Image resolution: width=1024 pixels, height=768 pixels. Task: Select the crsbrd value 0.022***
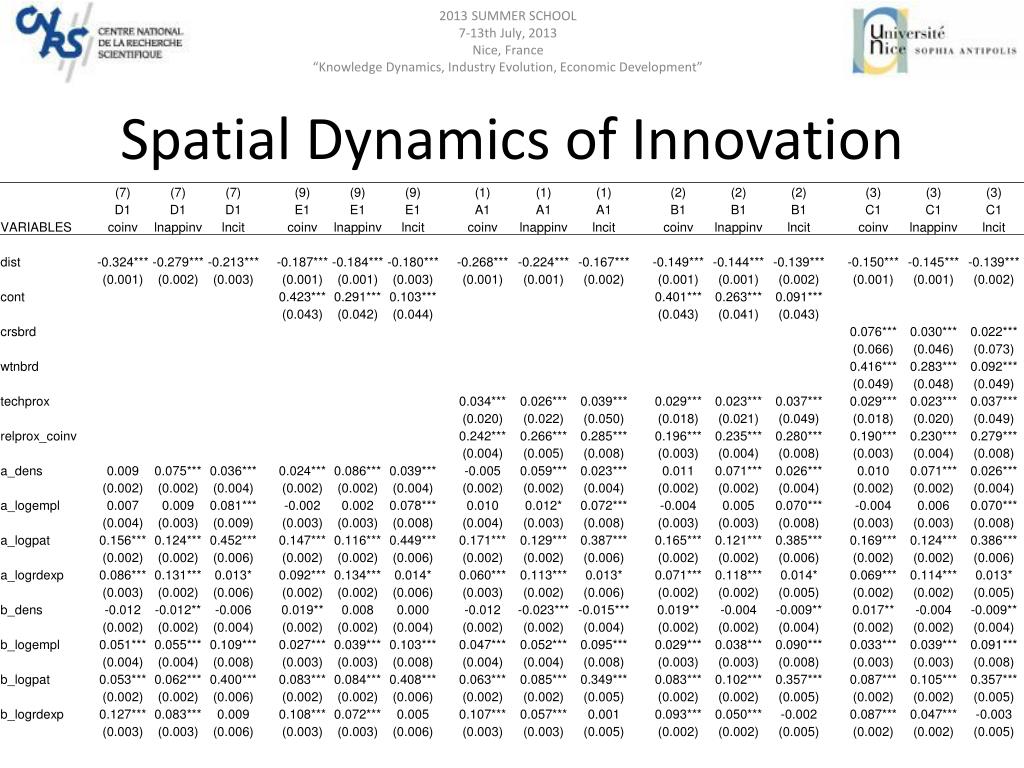993,331
